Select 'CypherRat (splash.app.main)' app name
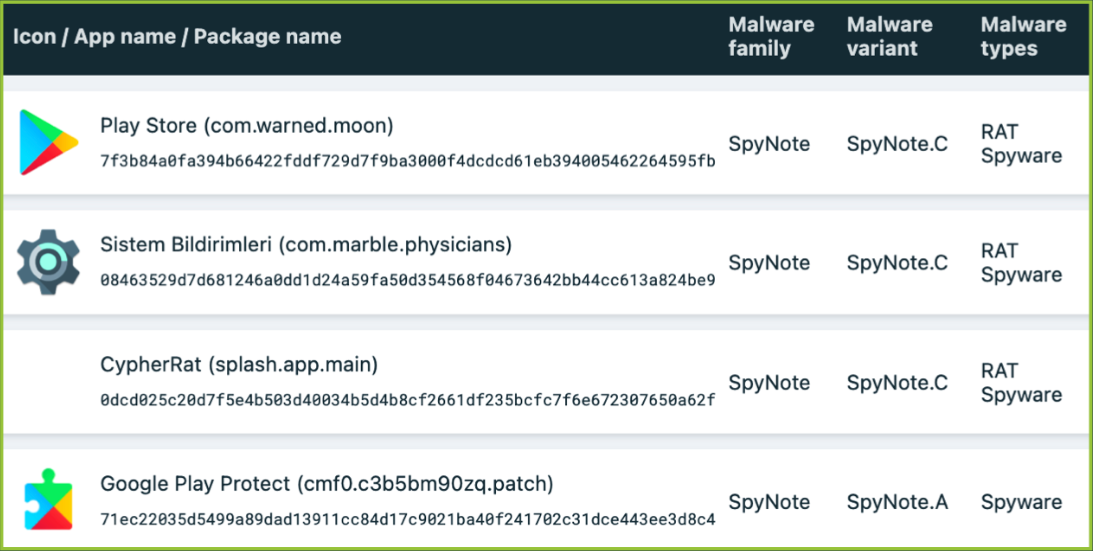 click(x=239, y=365)
